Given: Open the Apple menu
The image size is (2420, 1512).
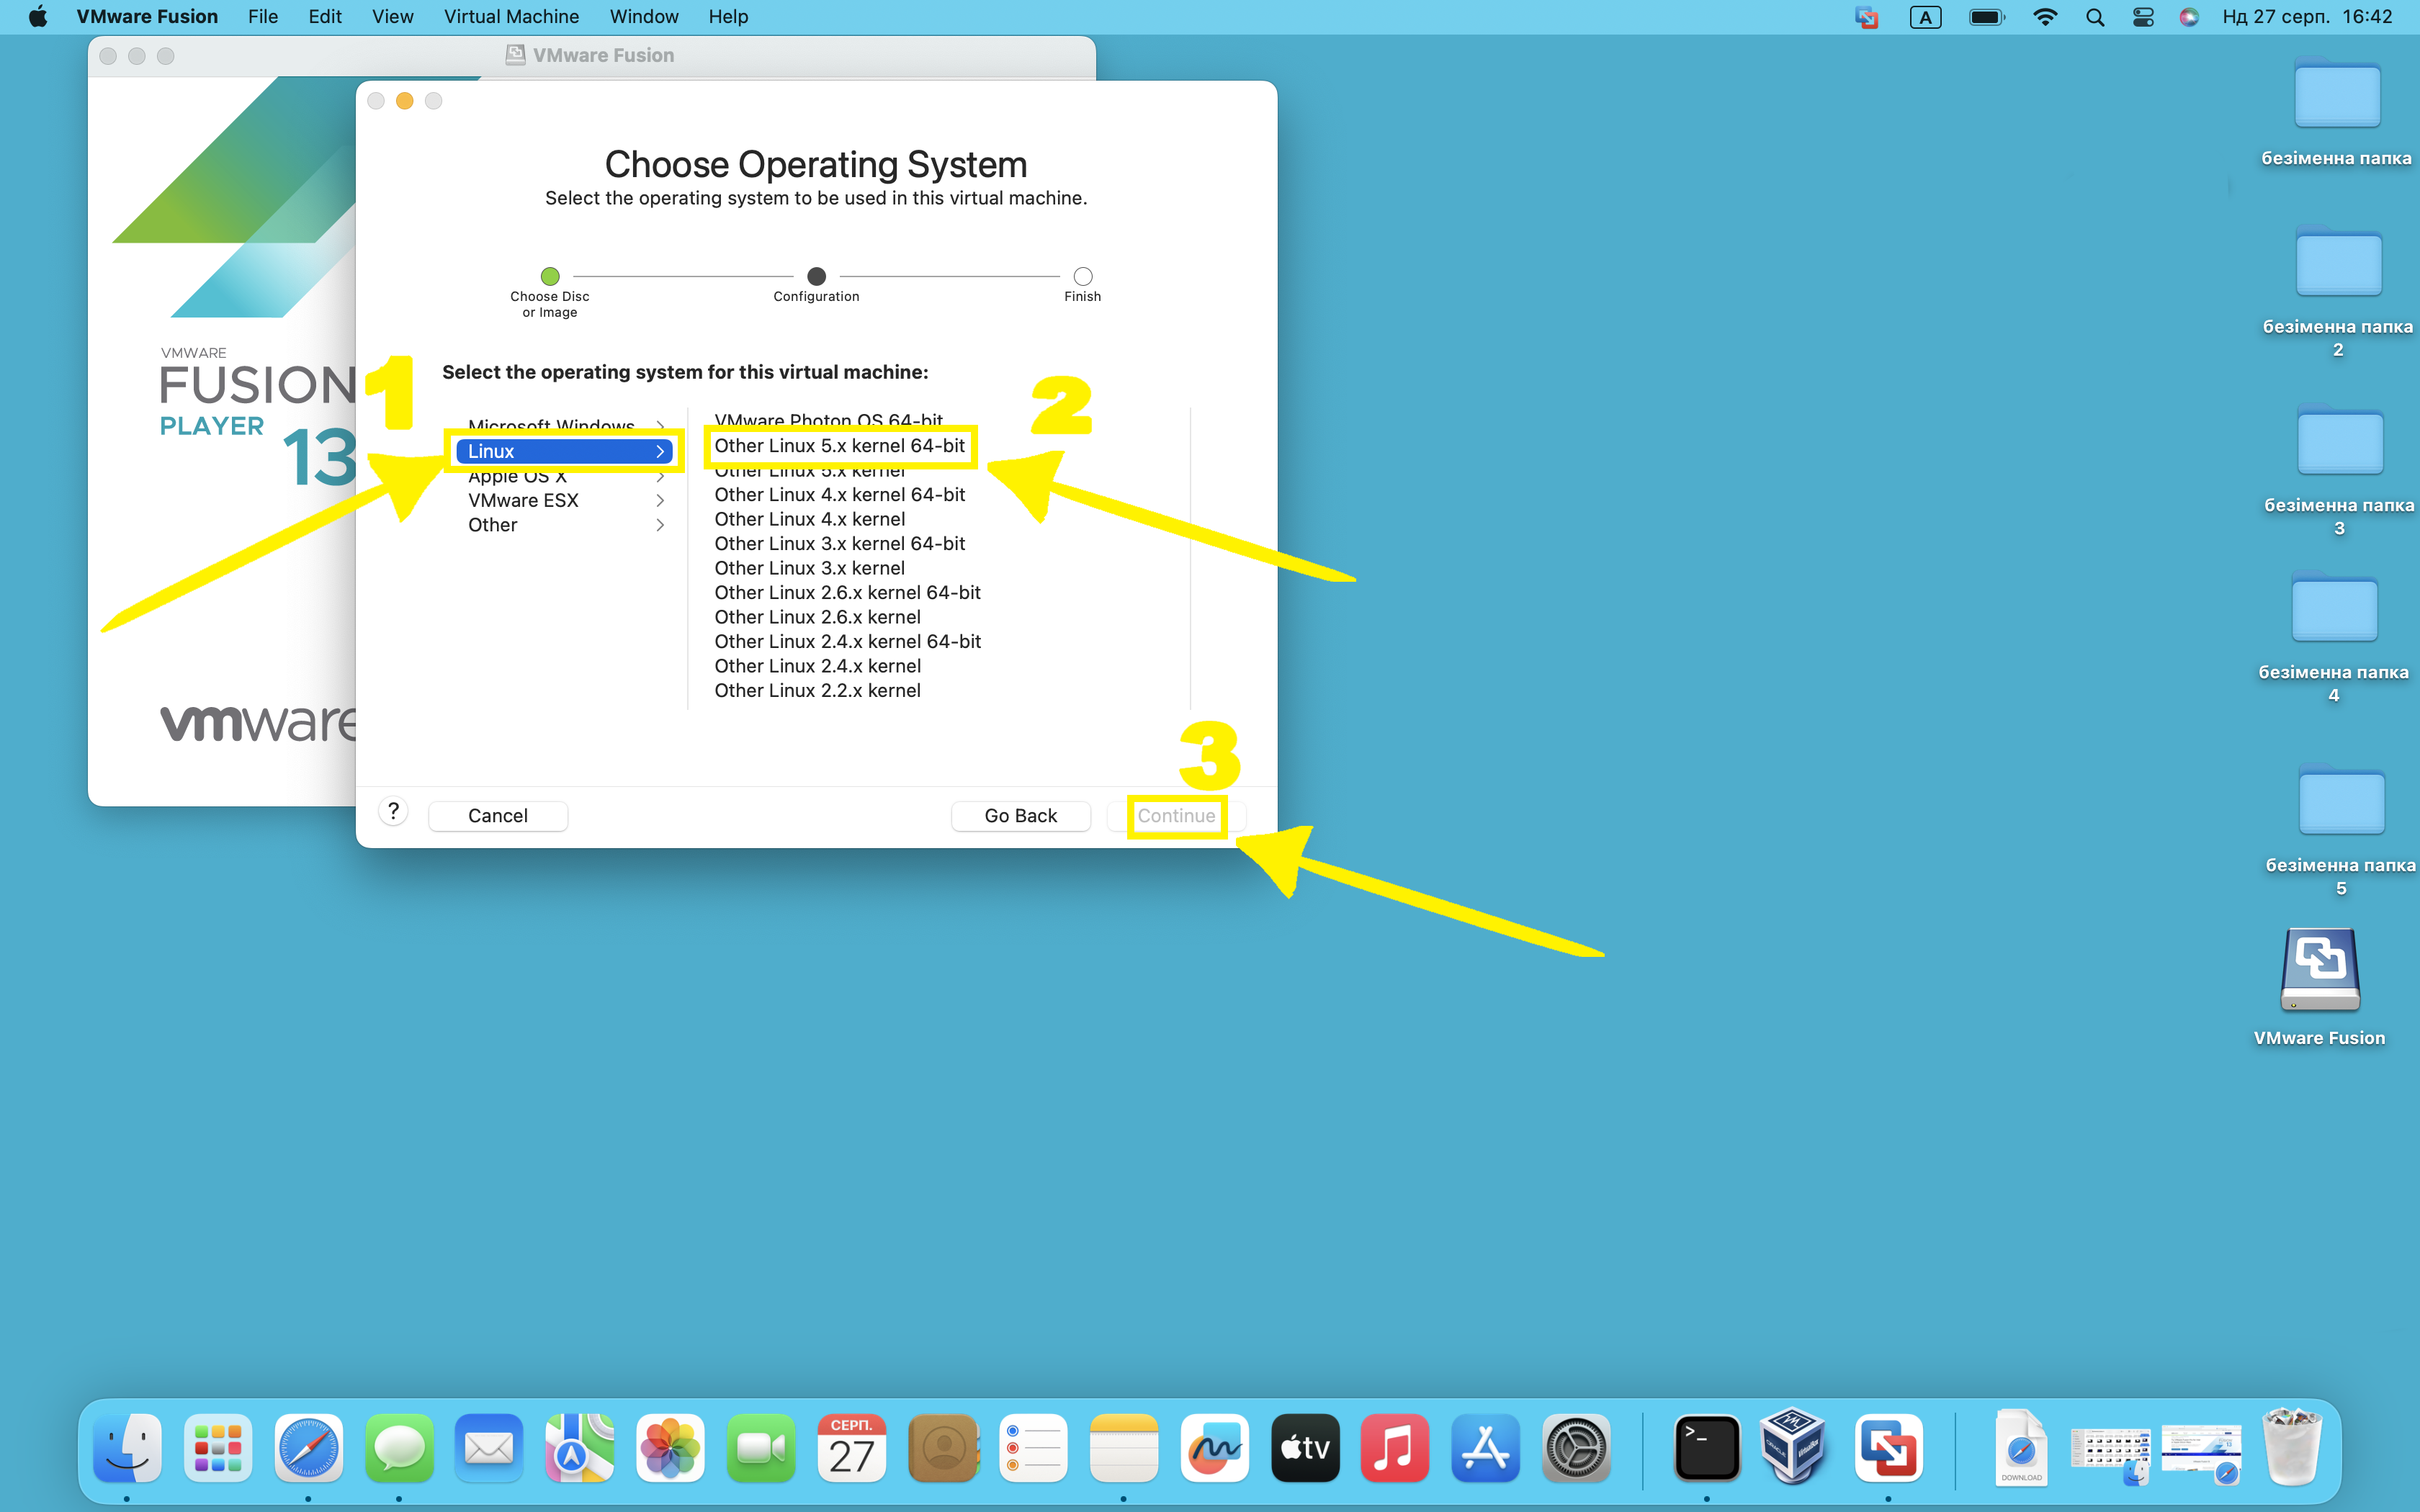Looking at the screenshot, I should click(38, 17).
